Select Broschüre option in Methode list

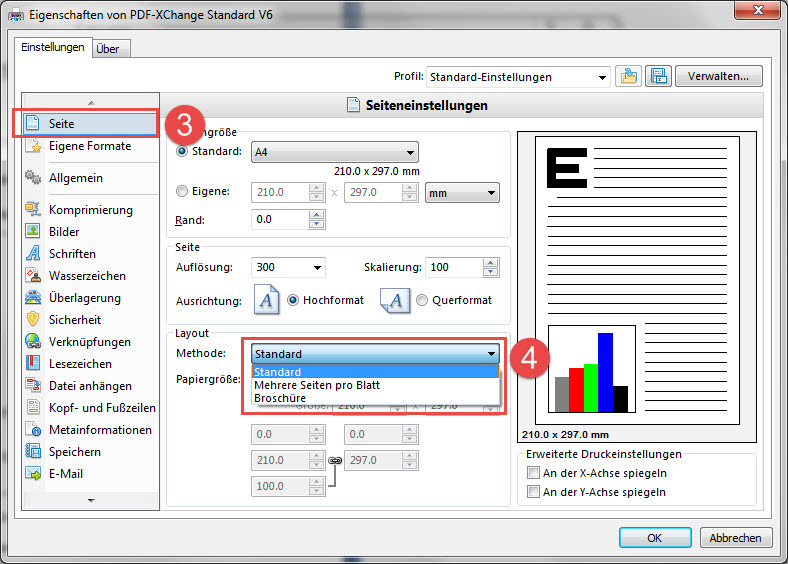[375, 398]
